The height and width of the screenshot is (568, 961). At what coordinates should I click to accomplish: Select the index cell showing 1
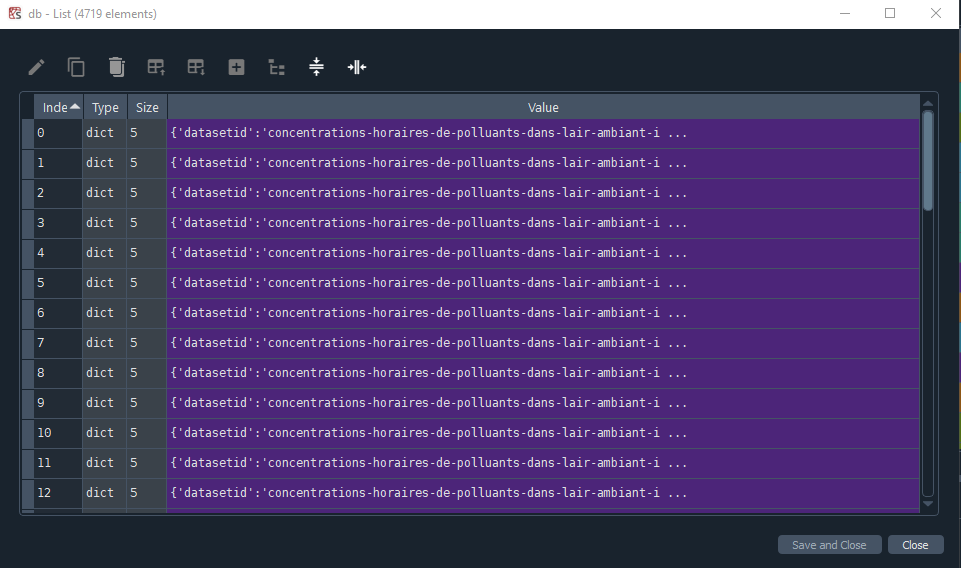(x=58, y=163)
